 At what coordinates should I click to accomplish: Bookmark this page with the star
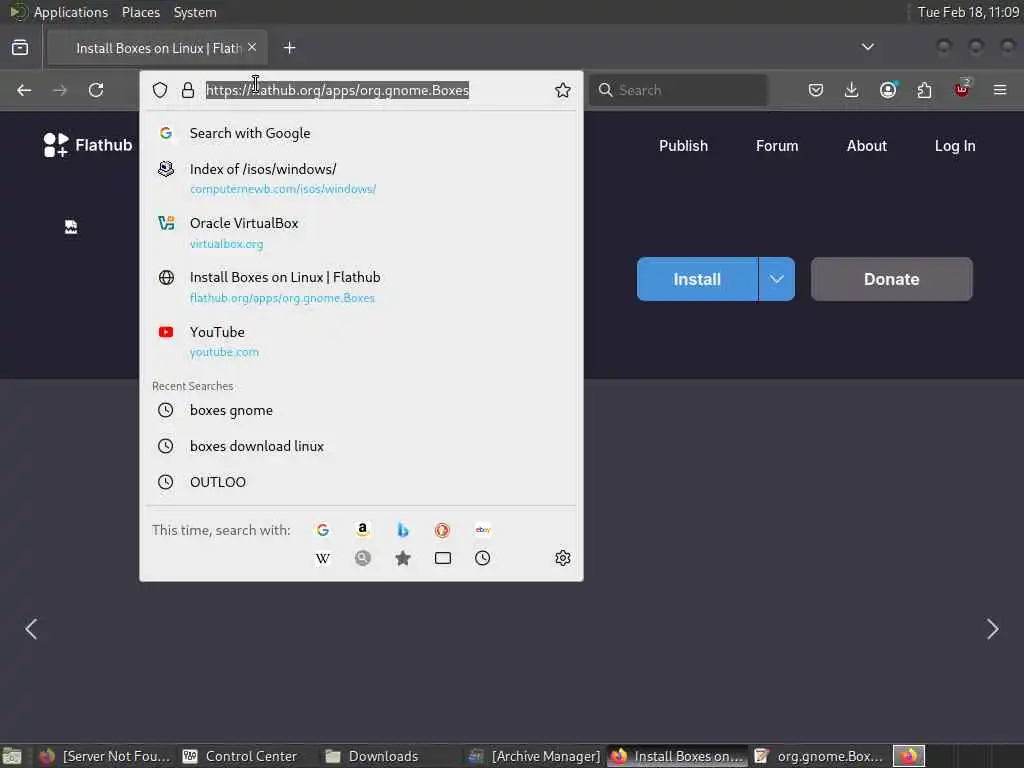tap(562, 90)
